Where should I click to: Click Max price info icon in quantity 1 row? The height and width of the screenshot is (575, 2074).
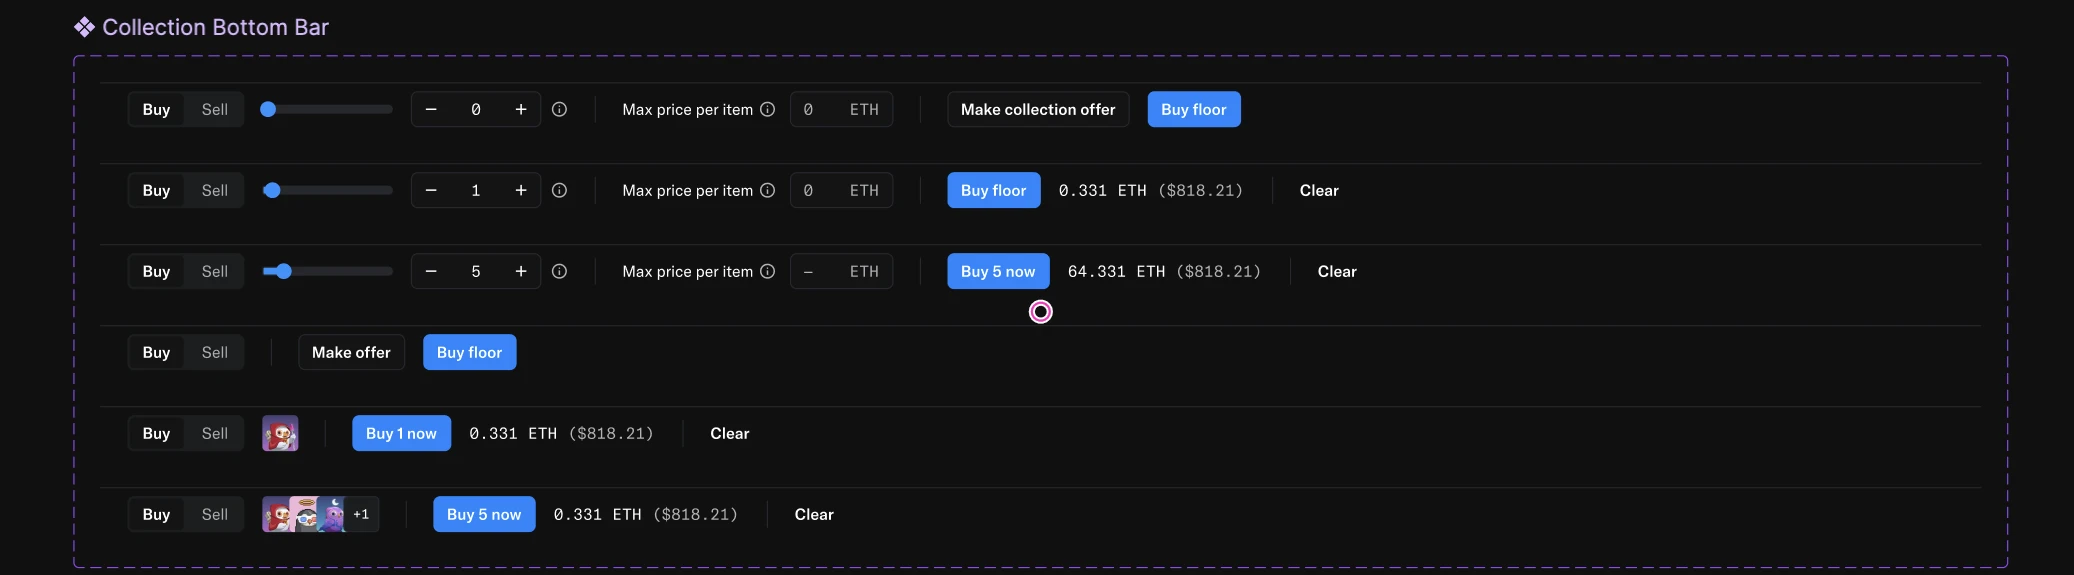pos(768,191)
